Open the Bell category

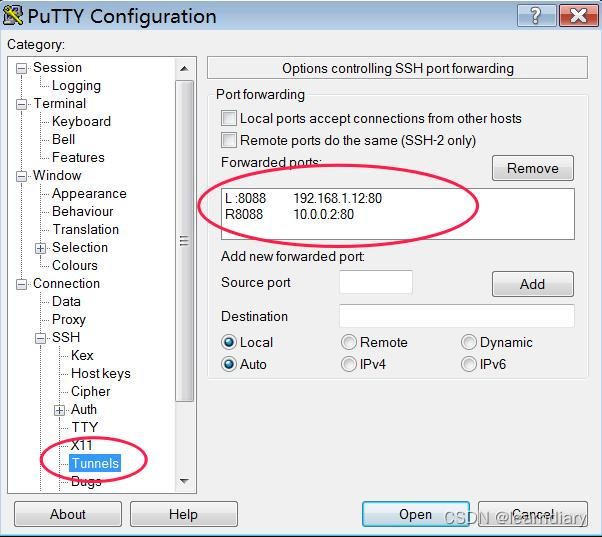pos(63,139)
